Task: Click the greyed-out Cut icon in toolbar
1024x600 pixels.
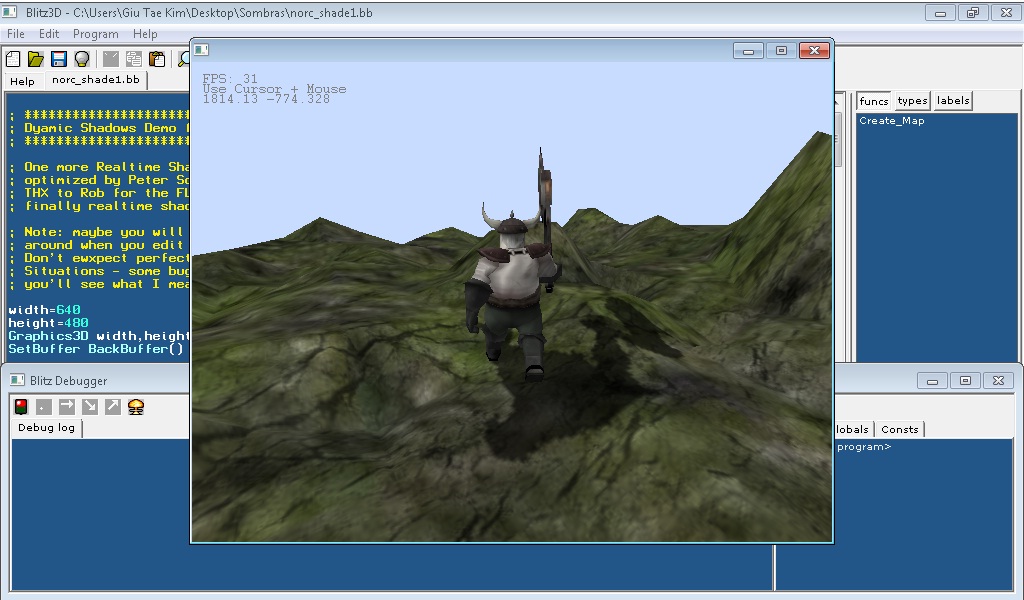Action: coord(111,59)
